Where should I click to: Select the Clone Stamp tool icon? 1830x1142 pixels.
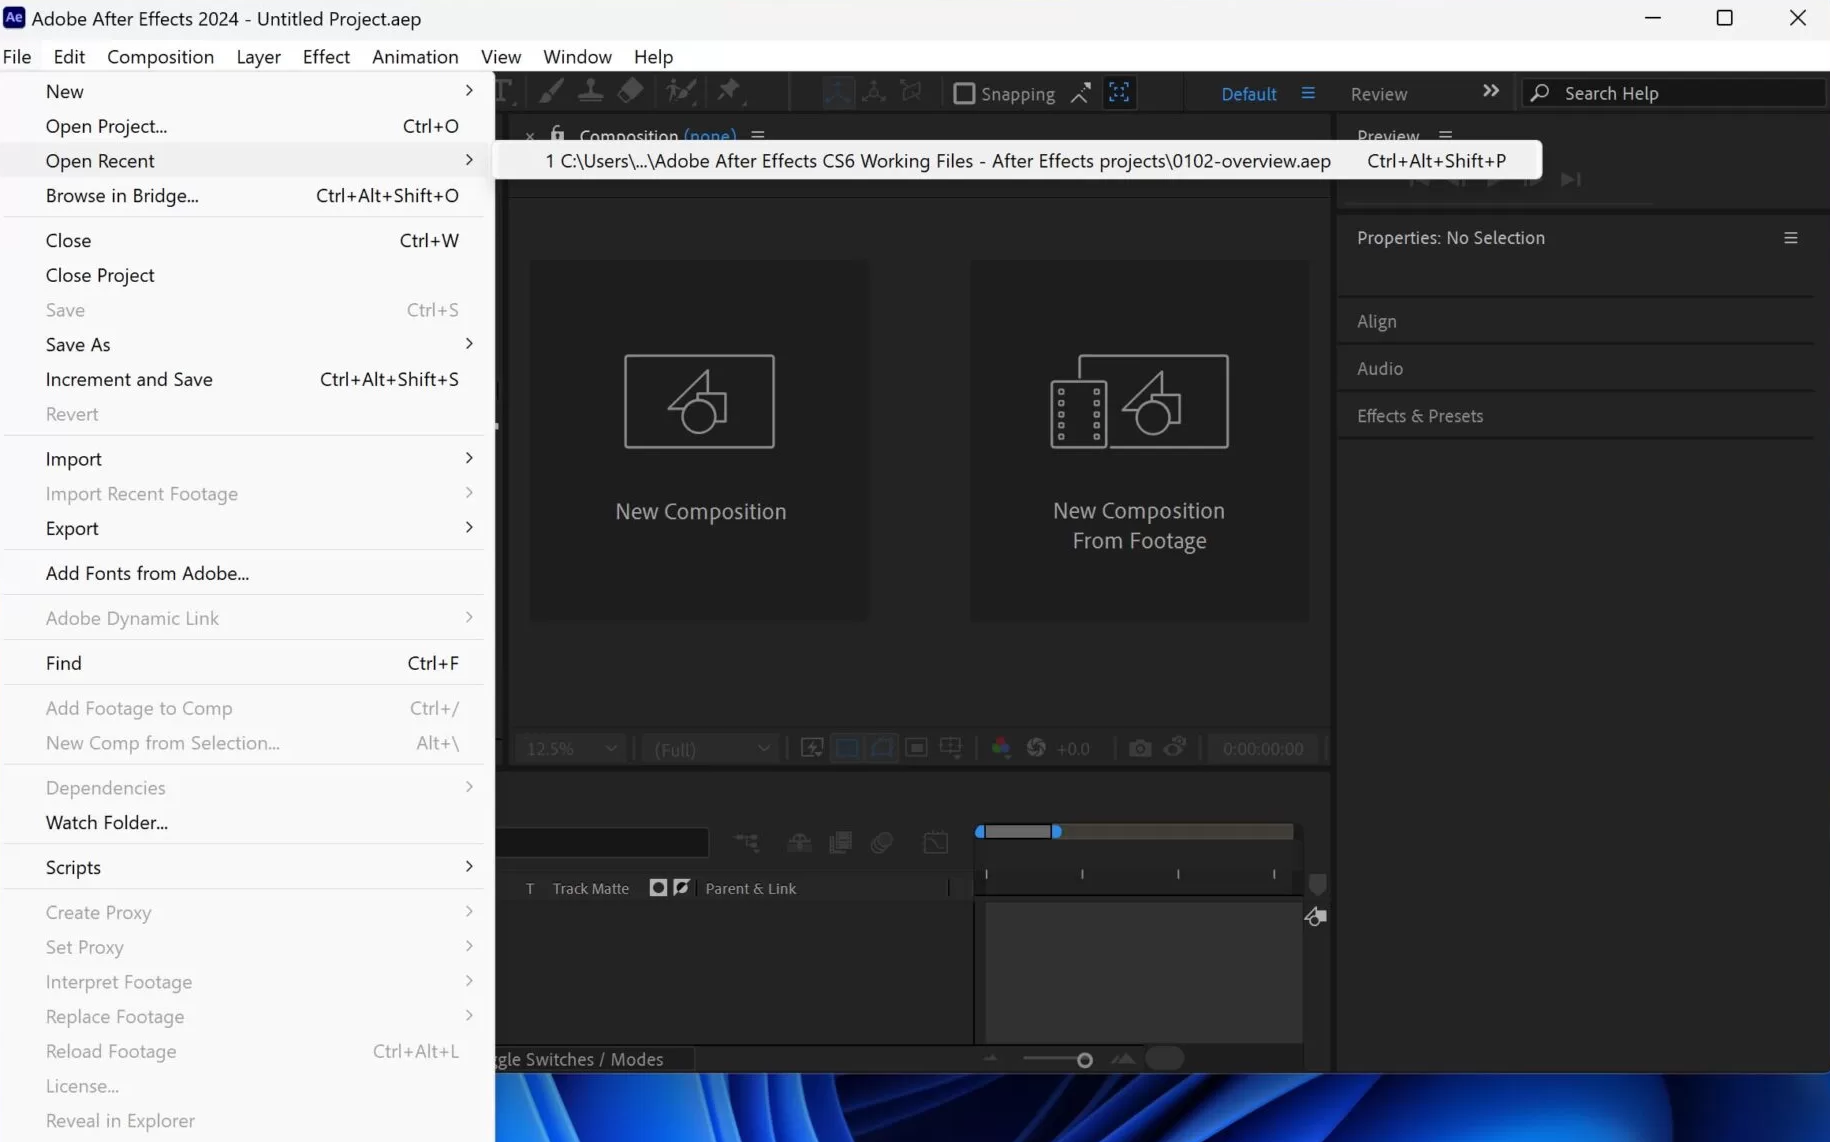pyautogui.click(x=590, y=92)
